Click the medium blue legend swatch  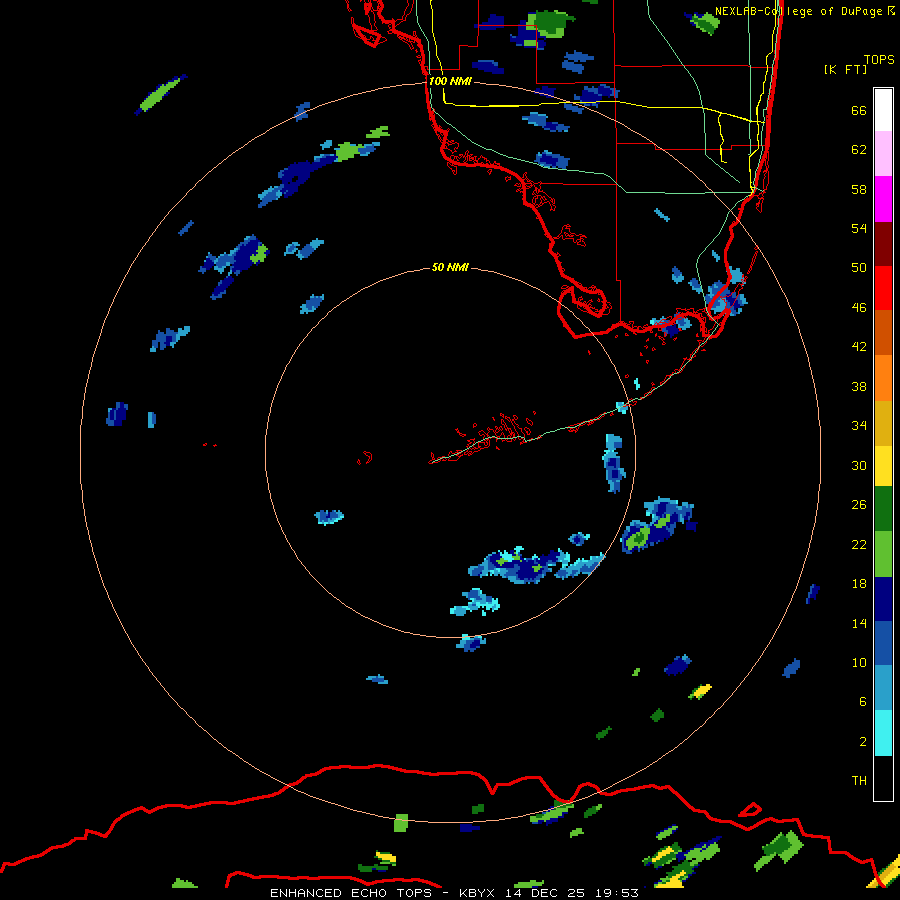(883, 643)
